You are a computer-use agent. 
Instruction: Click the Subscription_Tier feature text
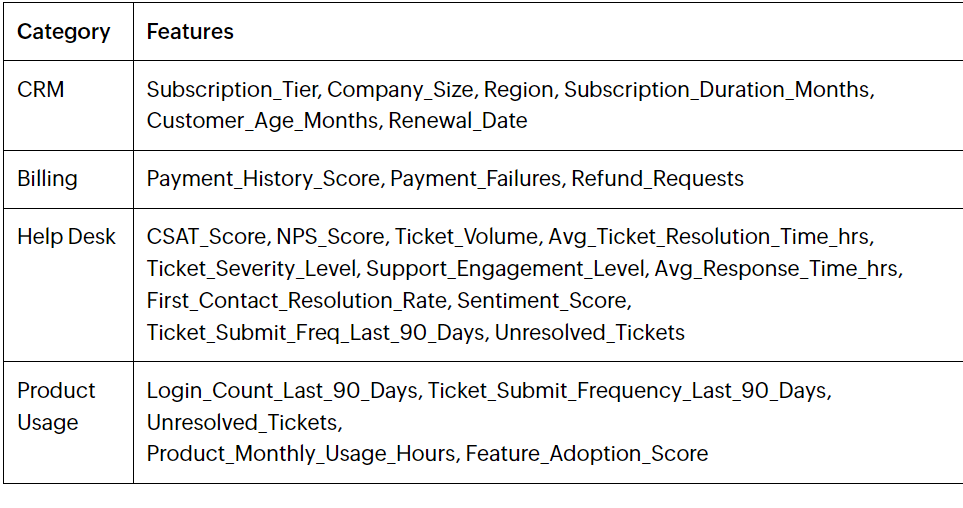[232, 90]
